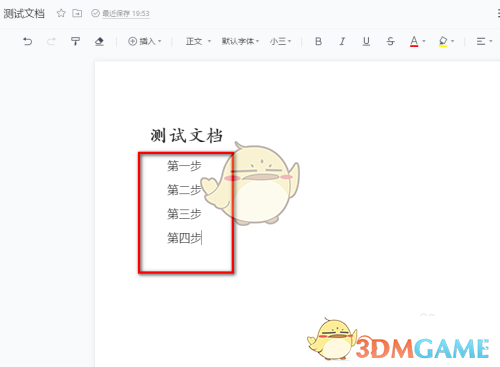This screenshot has width=500, height=367.
Task: Click the undo arrow icon
Action: point(27,41)
